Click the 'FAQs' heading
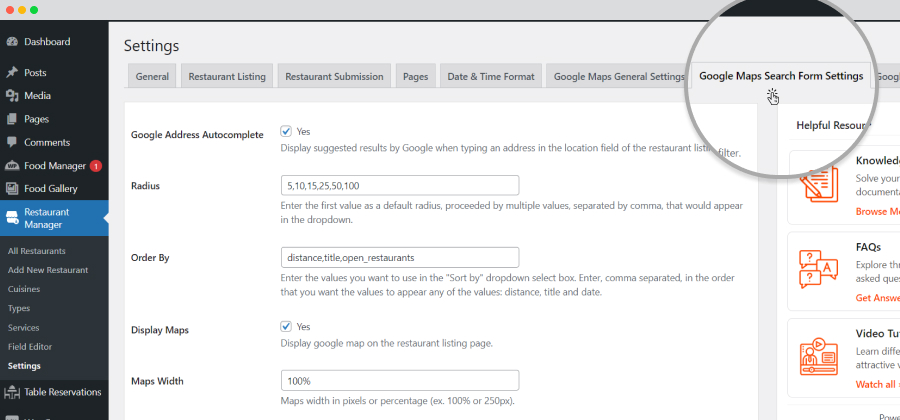 coord(868,247)
